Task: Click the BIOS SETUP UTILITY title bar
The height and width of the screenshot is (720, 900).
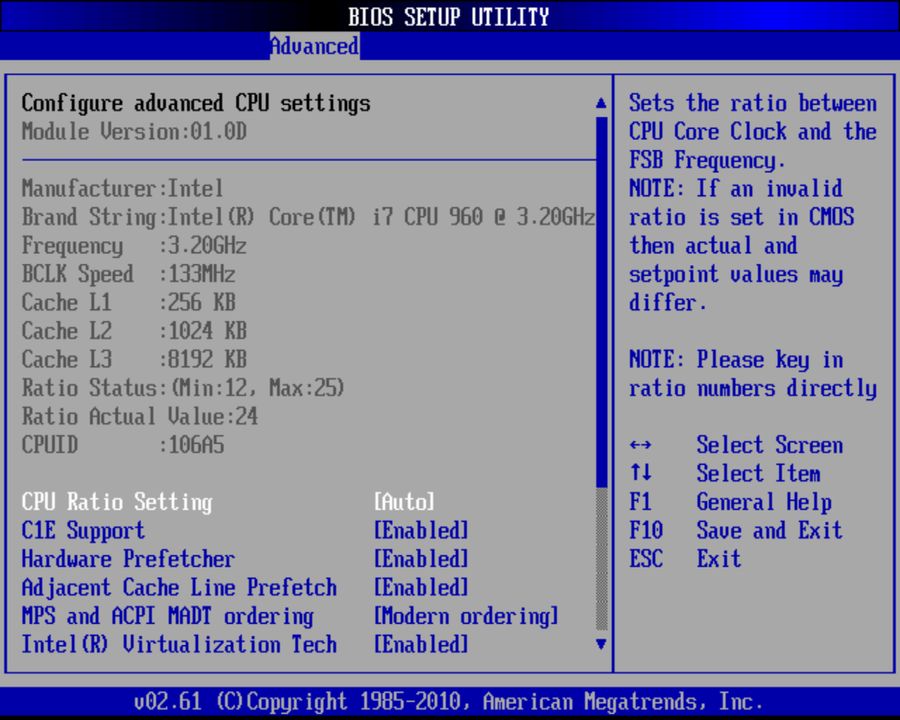Action: point(449,16)
